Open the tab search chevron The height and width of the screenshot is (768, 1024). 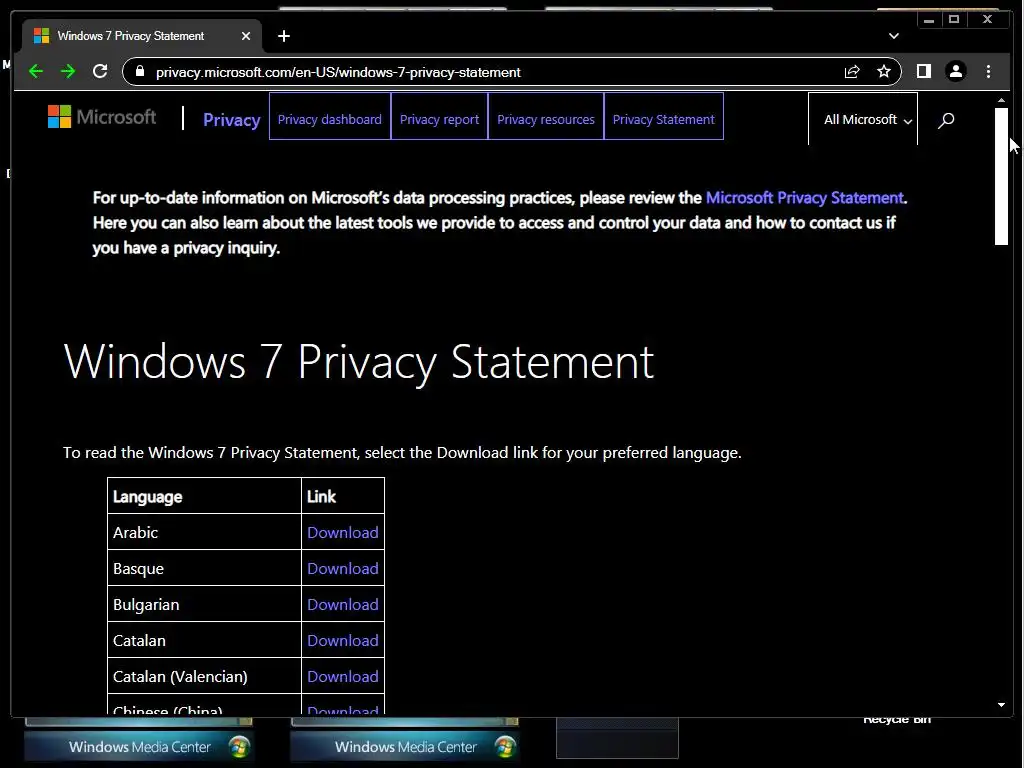[x=894, y=36]
